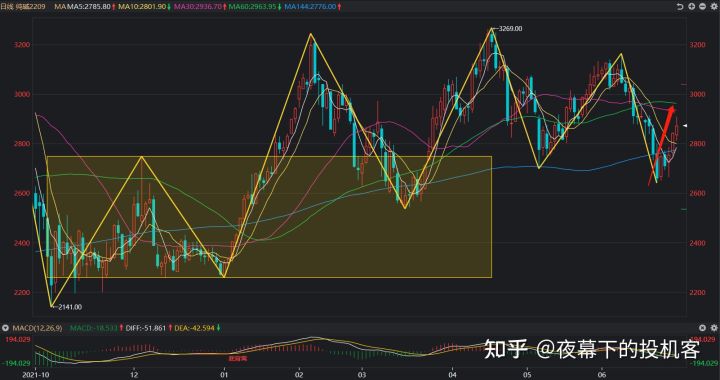
Task: Click the undo/restore arrow icon above chart
Action: pos(680,7)
